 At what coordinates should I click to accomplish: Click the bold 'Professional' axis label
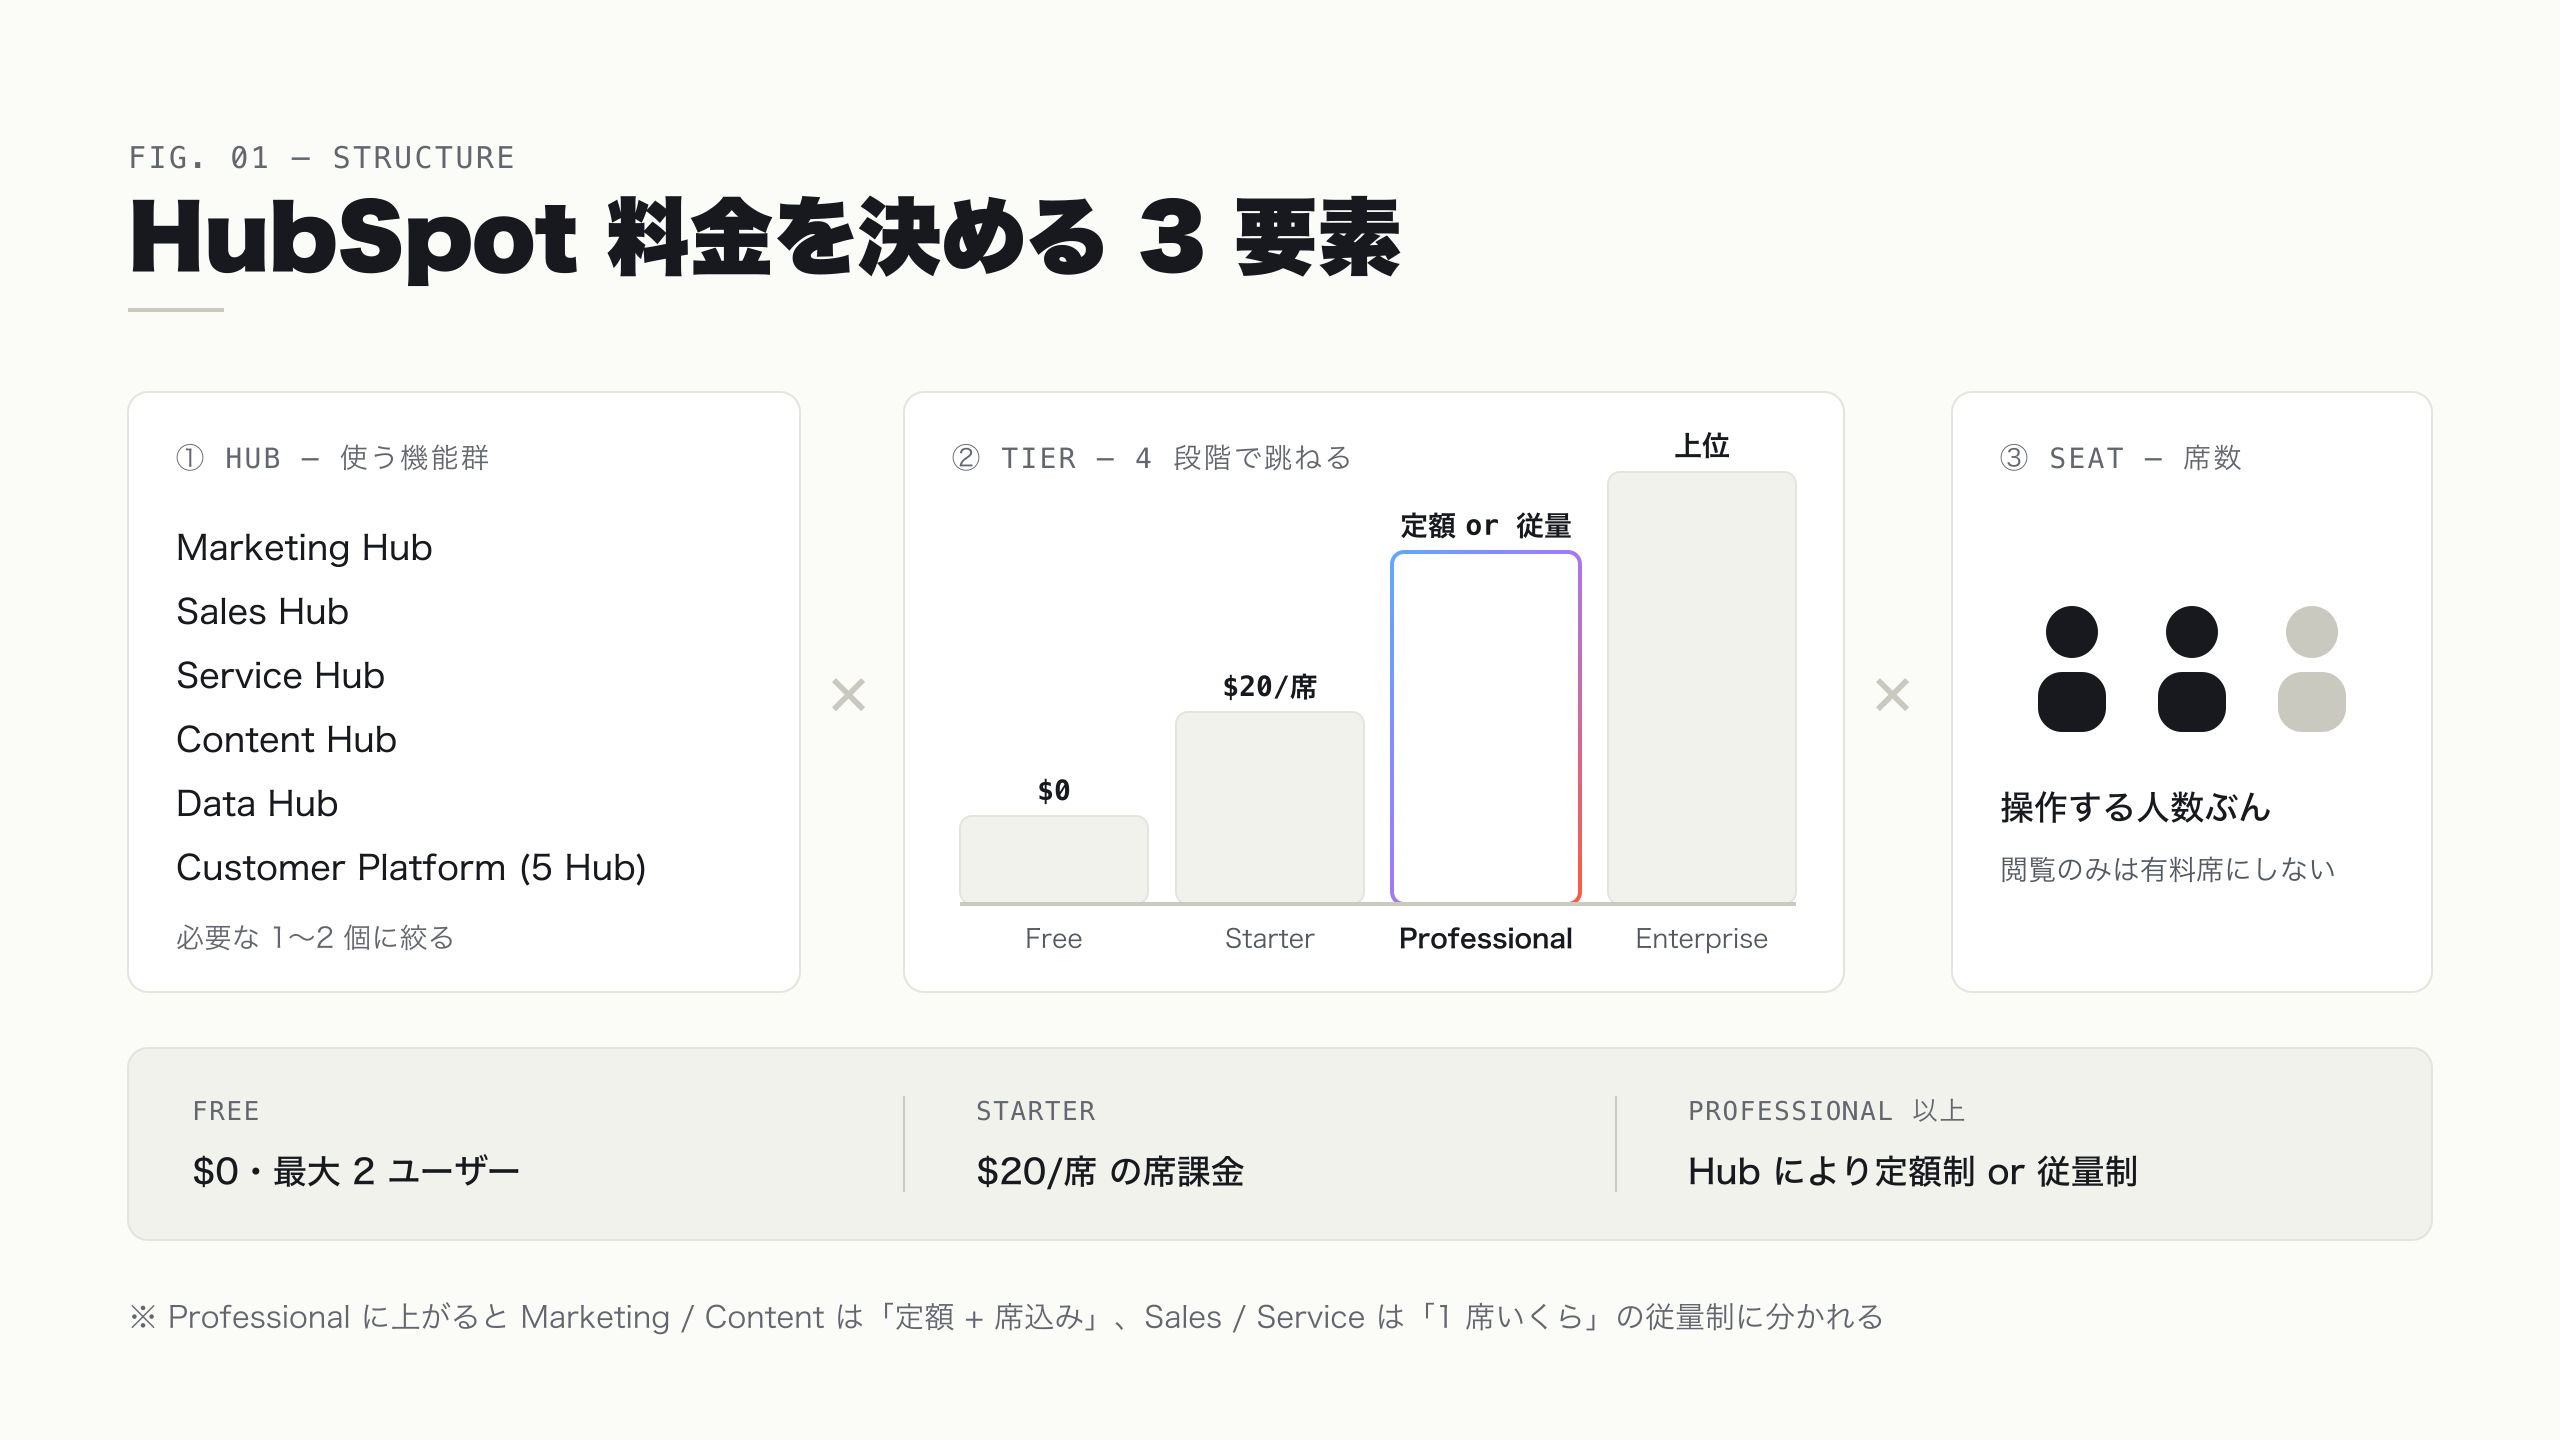point(1485,939)
